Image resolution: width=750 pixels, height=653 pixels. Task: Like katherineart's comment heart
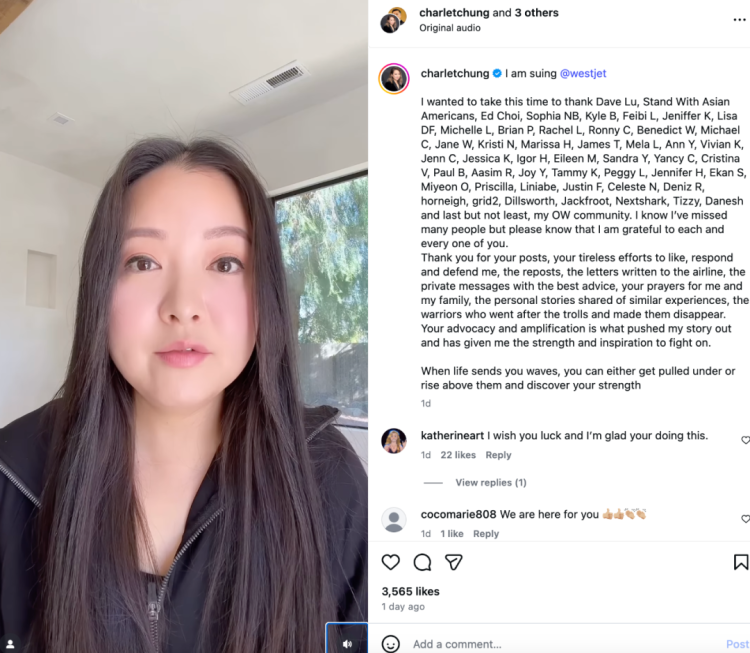coord(745,440)
